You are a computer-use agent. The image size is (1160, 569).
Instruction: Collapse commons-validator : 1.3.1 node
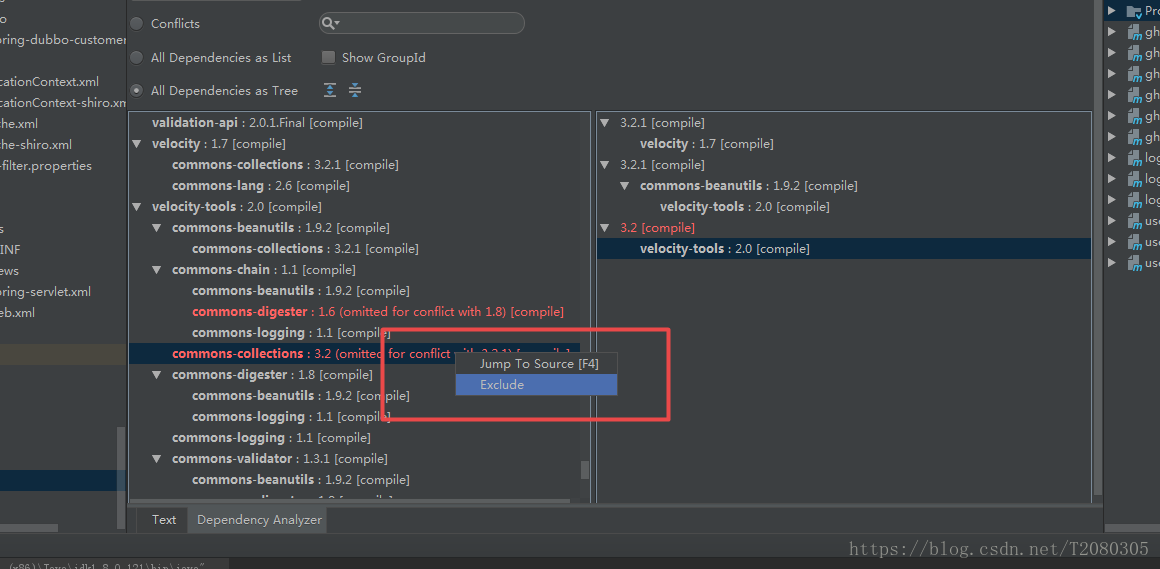click(x=157, y=459)
